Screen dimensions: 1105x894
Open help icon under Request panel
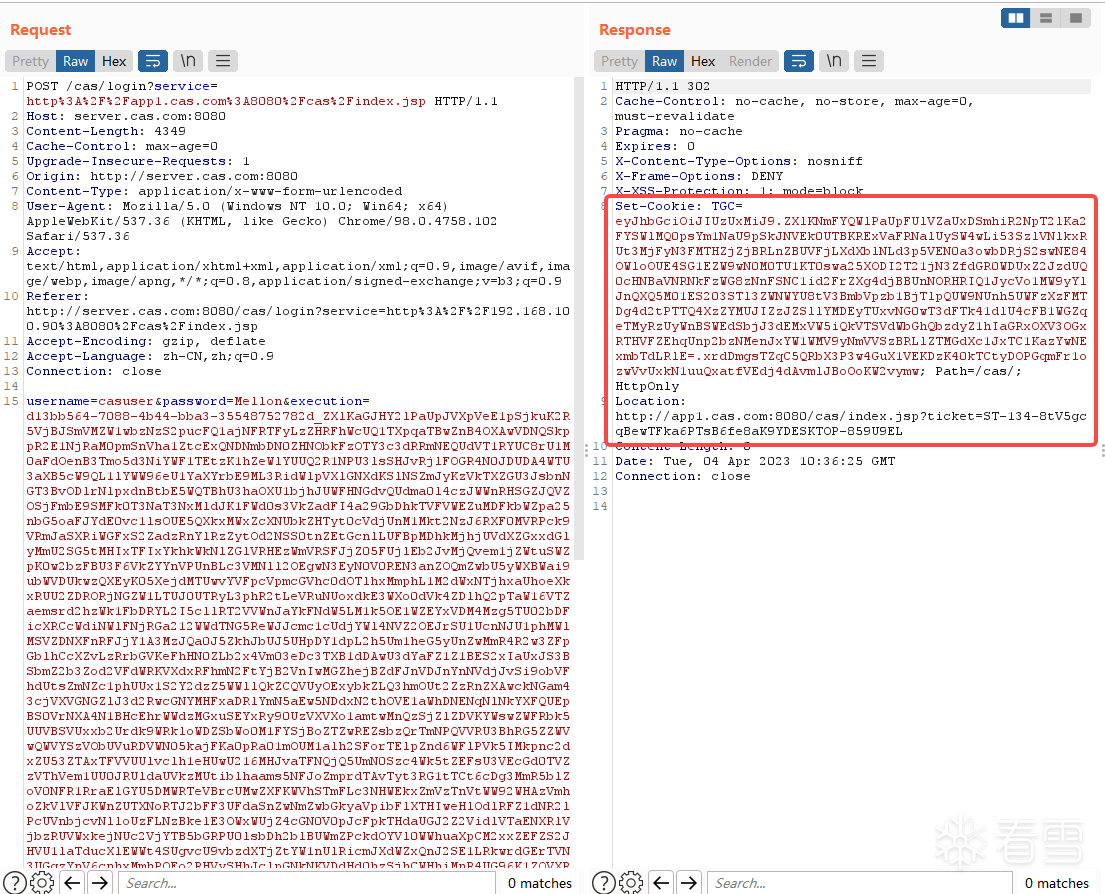click(x=15, y=883)
